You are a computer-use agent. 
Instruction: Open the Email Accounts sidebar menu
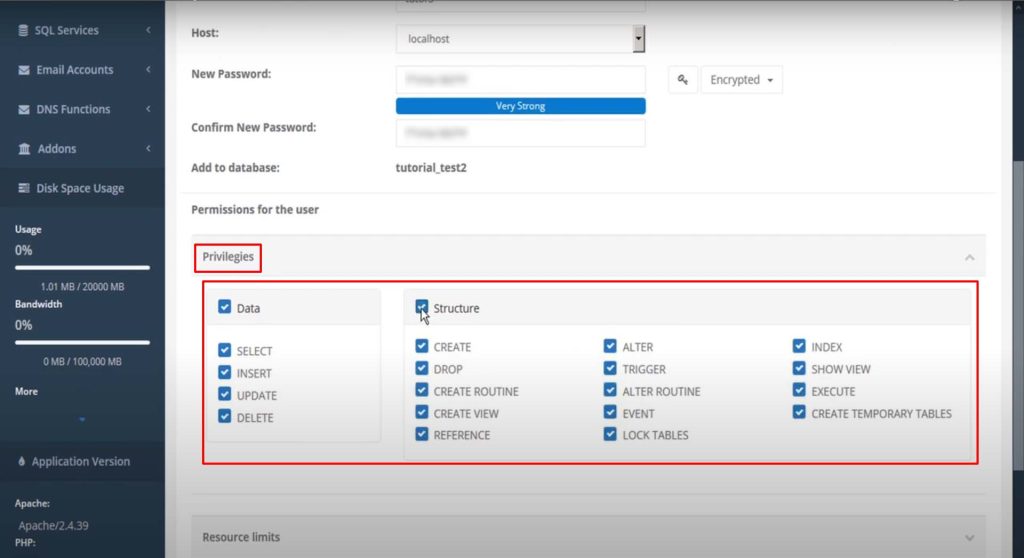pyautogui.click(x=82, y=70)
